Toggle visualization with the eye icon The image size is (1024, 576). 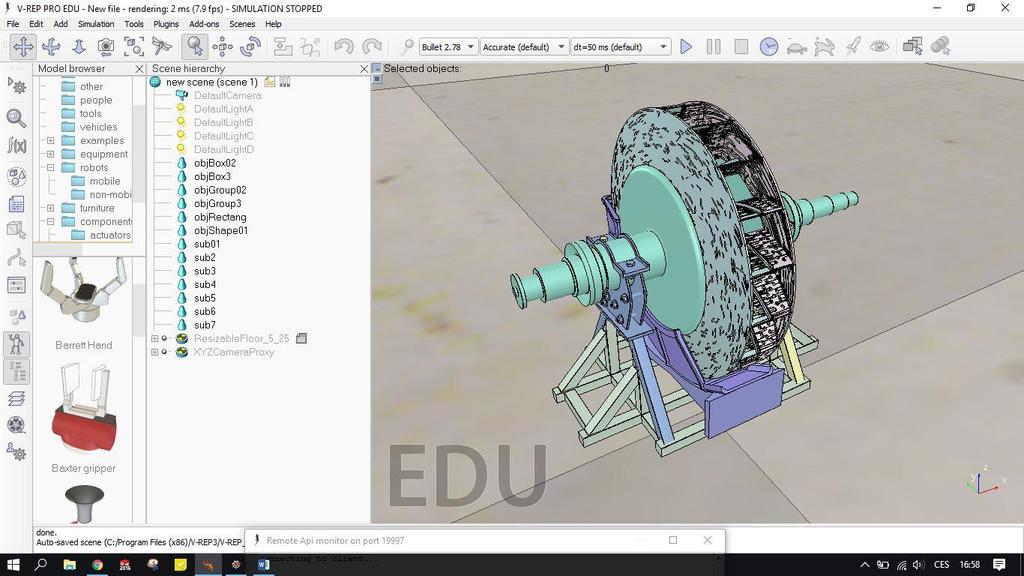point(880,46)
